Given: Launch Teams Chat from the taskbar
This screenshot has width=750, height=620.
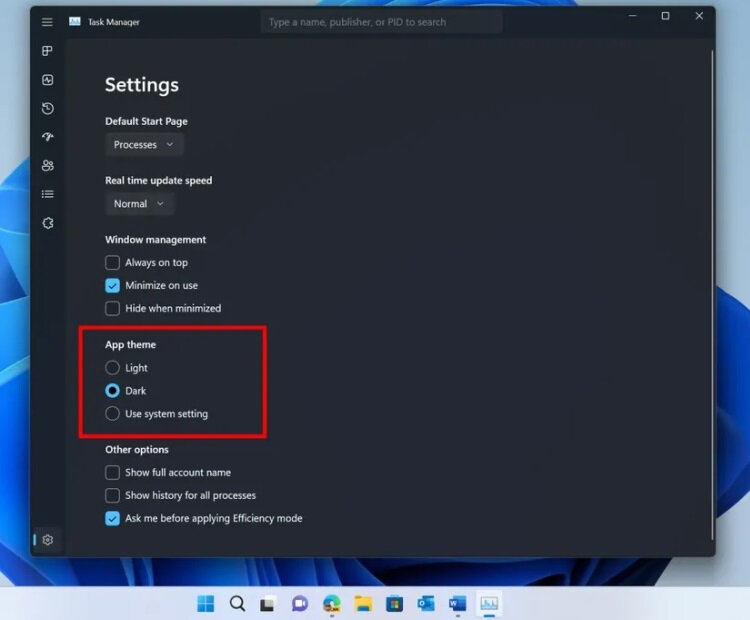Looking at the screenshot, I should coord(300,604).
